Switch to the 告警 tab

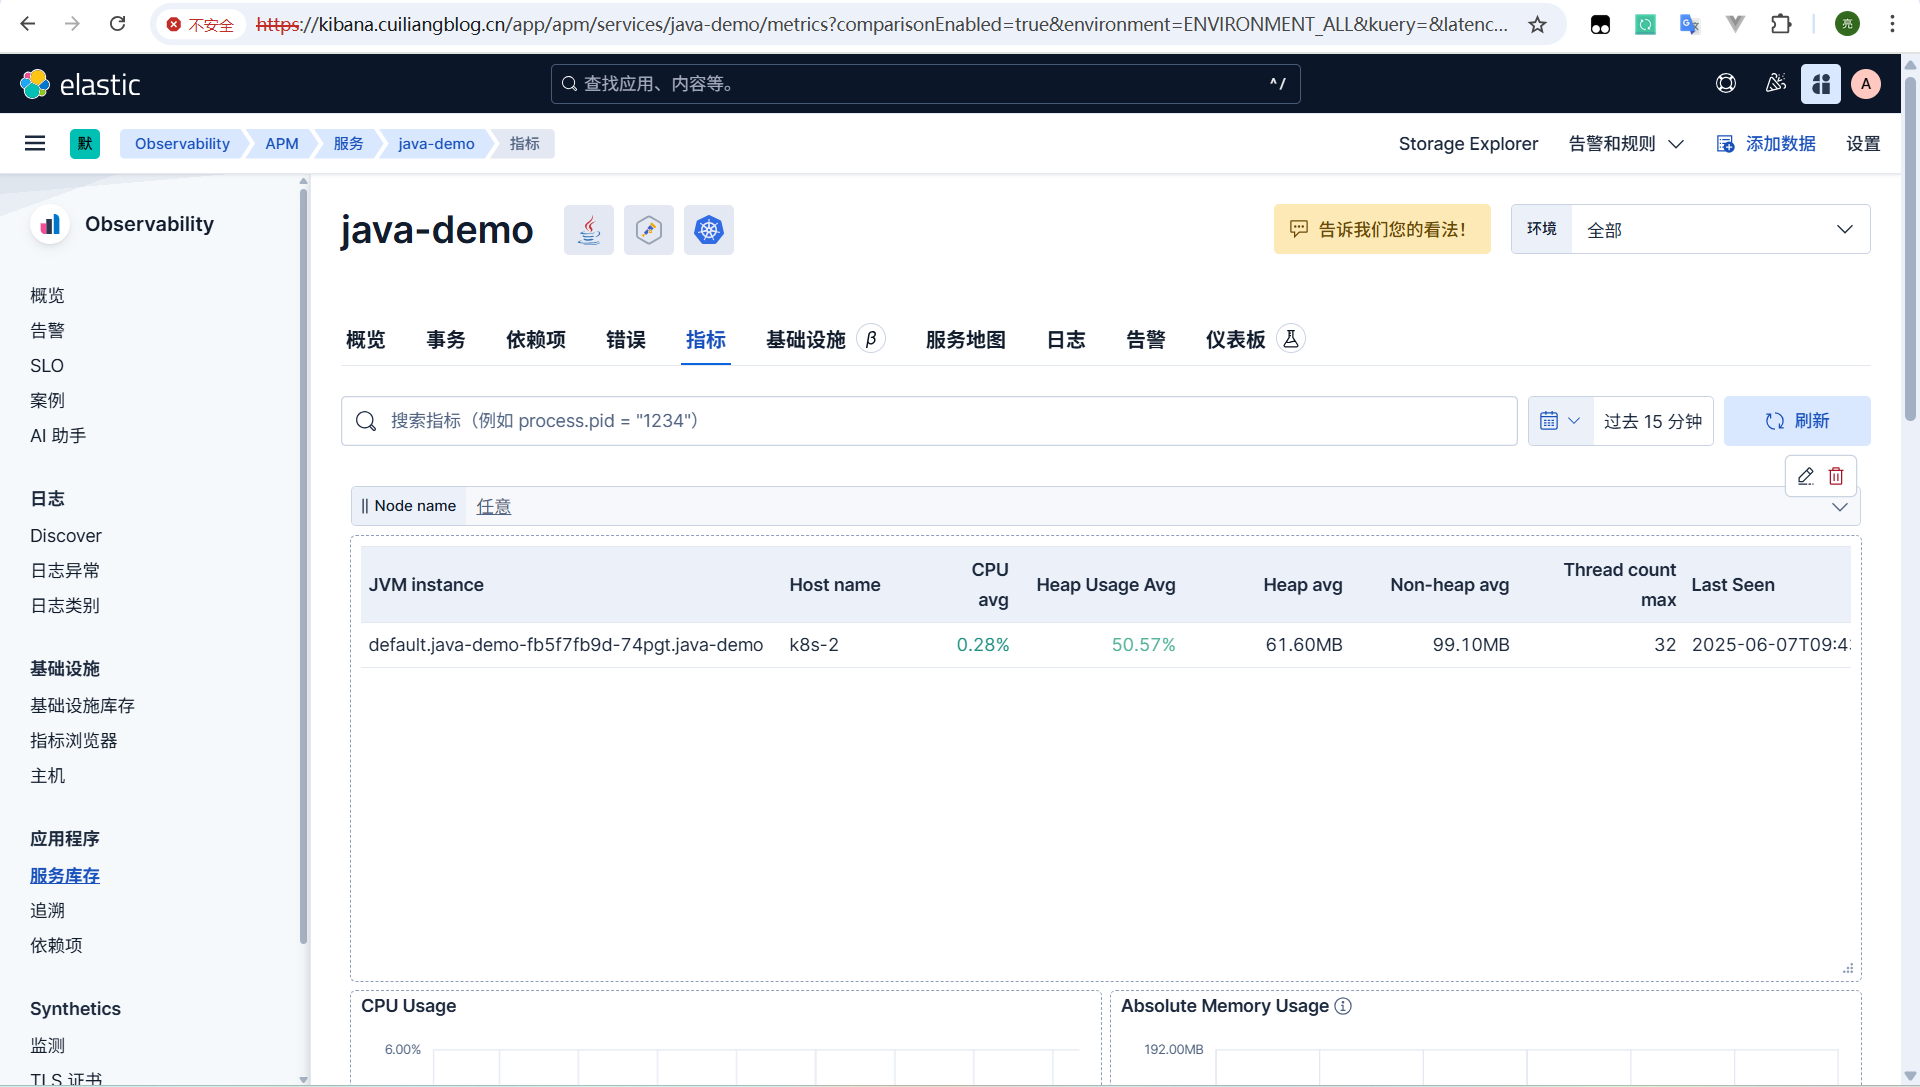(1146, 340)
